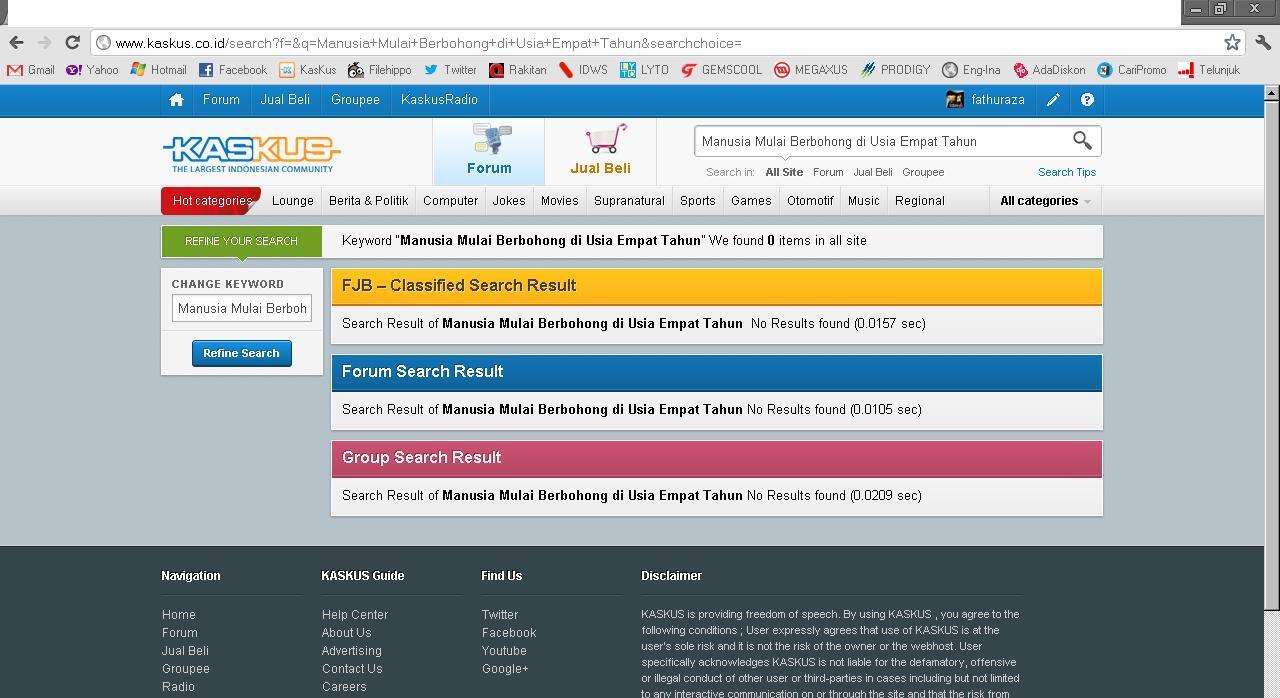Open the Movies category
The height and width of the screenshot is (698, 1280).
pyautogui.click(x=560, y=201)
